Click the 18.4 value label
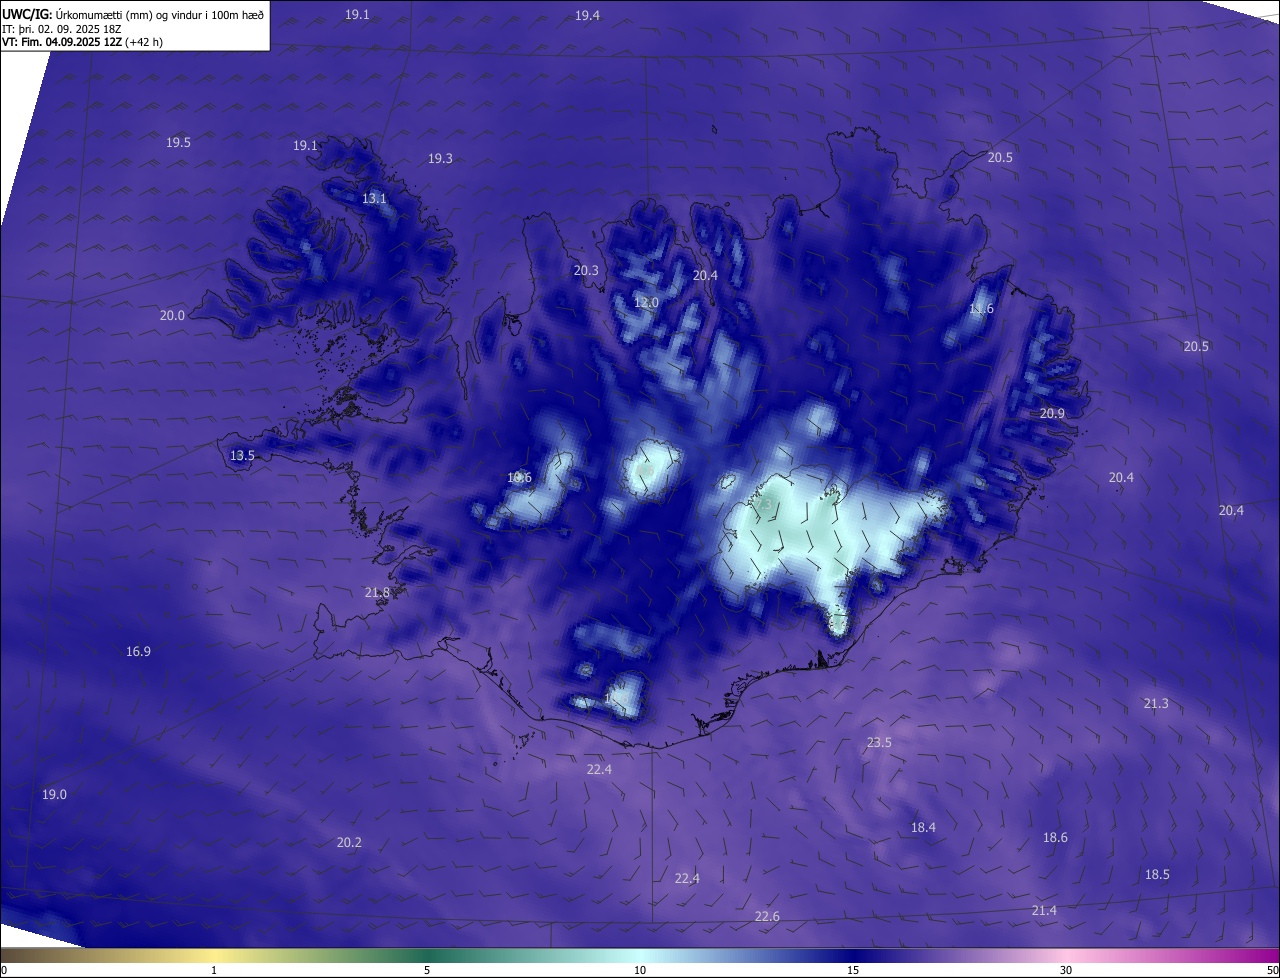 click(x=923, y=828)
